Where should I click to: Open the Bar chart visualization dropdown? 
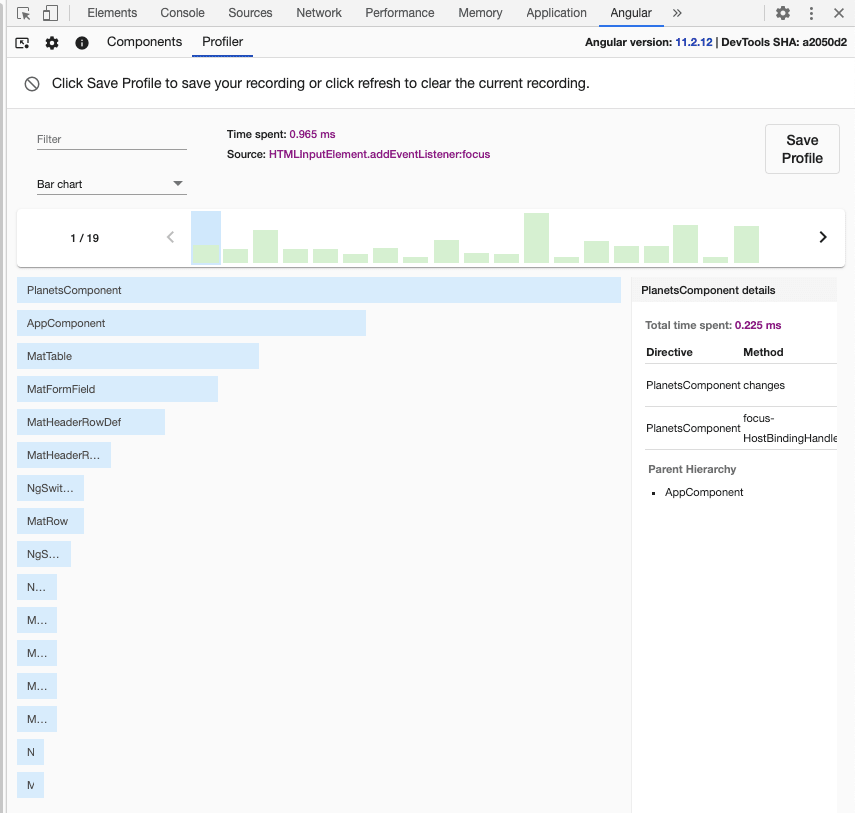click(112, 184)
